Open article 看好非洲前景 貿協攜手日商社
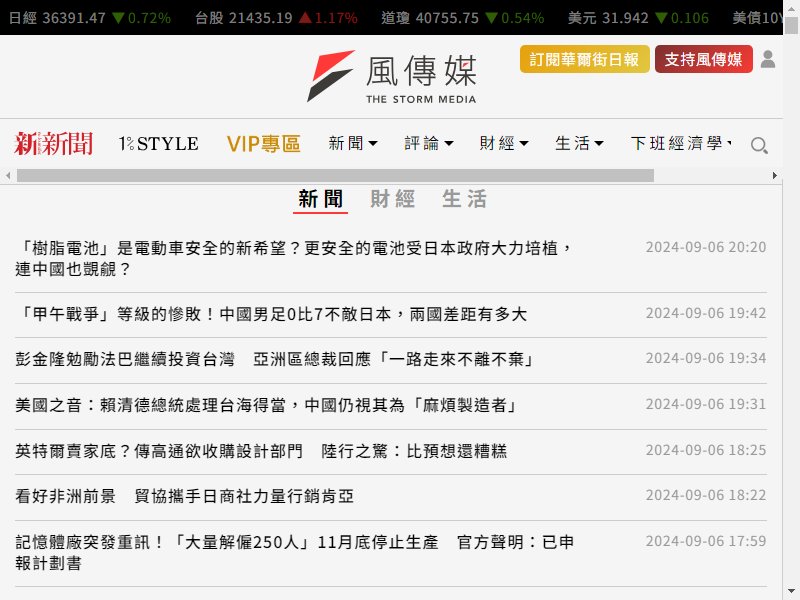Viewport: 800px width, 600px height. point(184,496)
